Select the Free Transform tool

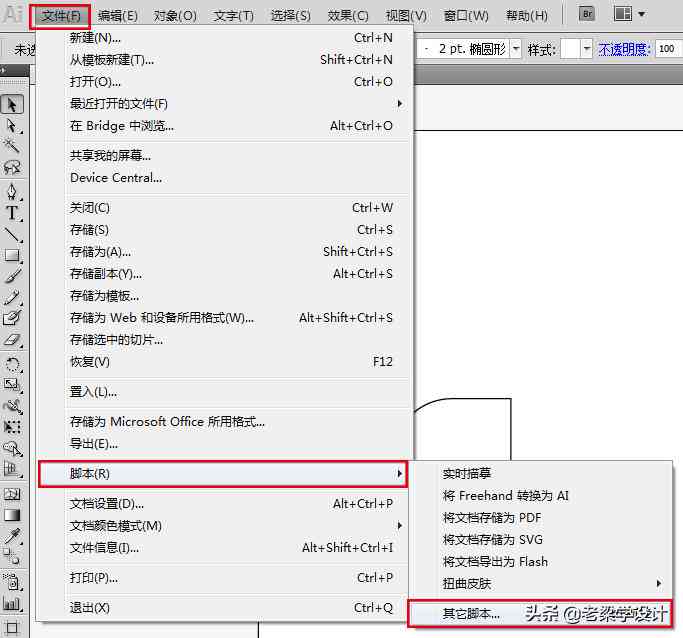coord(12,427)
